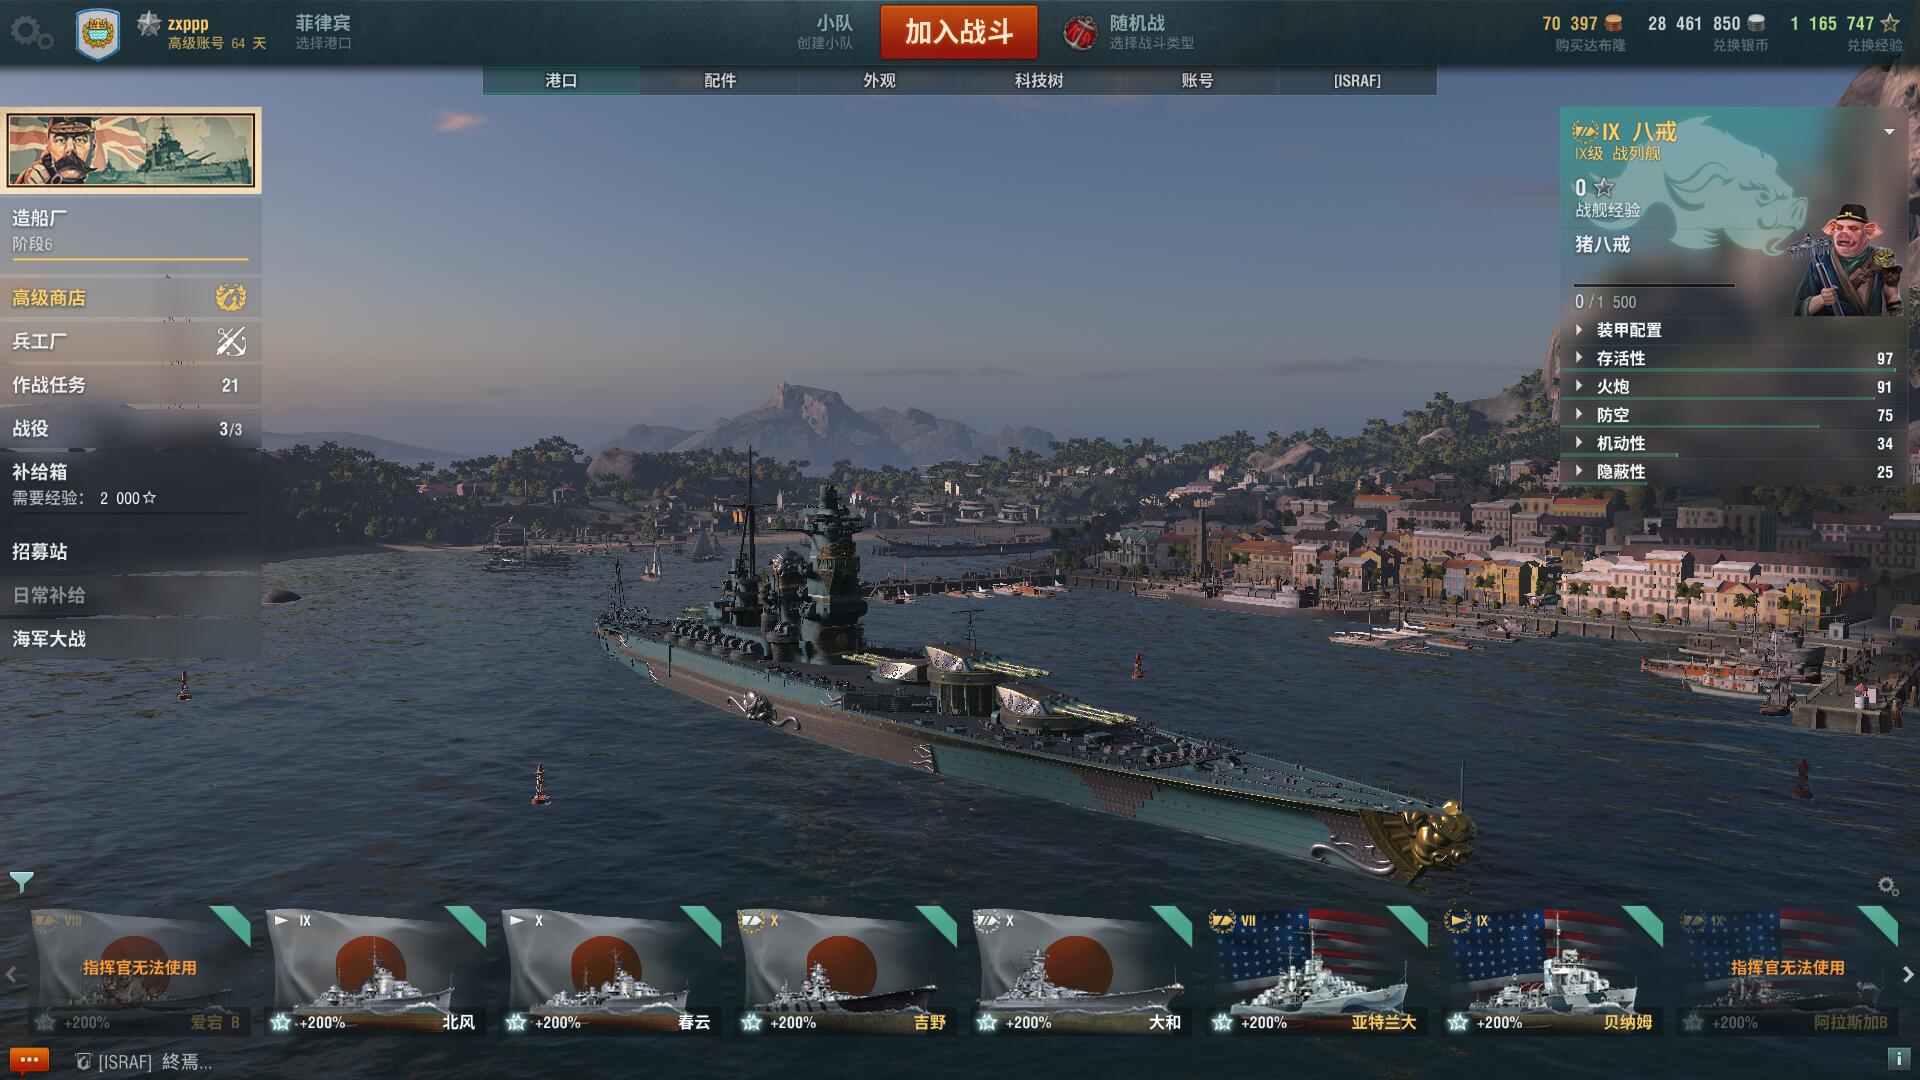
Task: Open the 配件 modules tab
Action: [720, 81]
